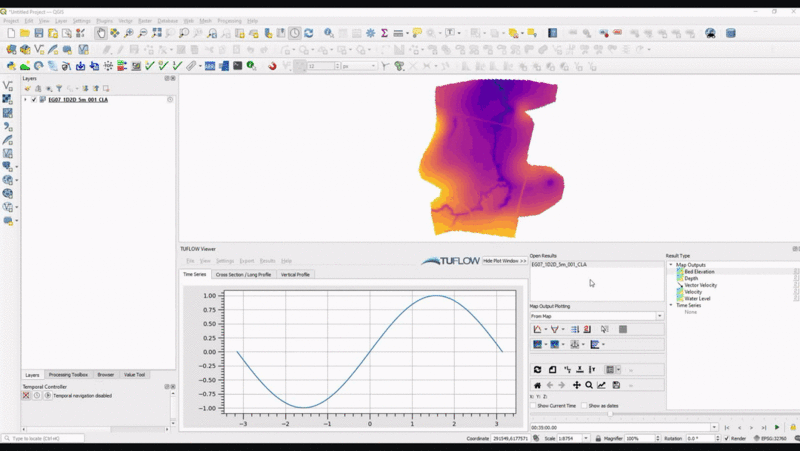The image size is (800, 451).
Task: Toggle the Render checkbox in status bar
Action: pyautogui.click(x=726, y=438)
